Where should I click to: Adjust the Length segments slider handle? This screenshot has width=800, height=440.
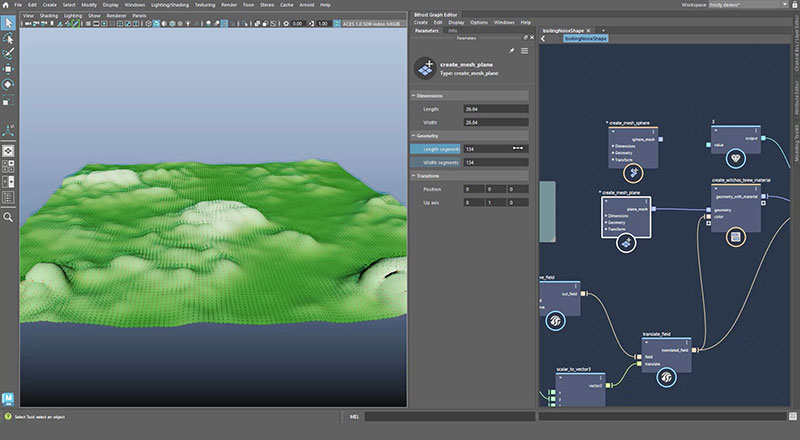tap(517, 149)
